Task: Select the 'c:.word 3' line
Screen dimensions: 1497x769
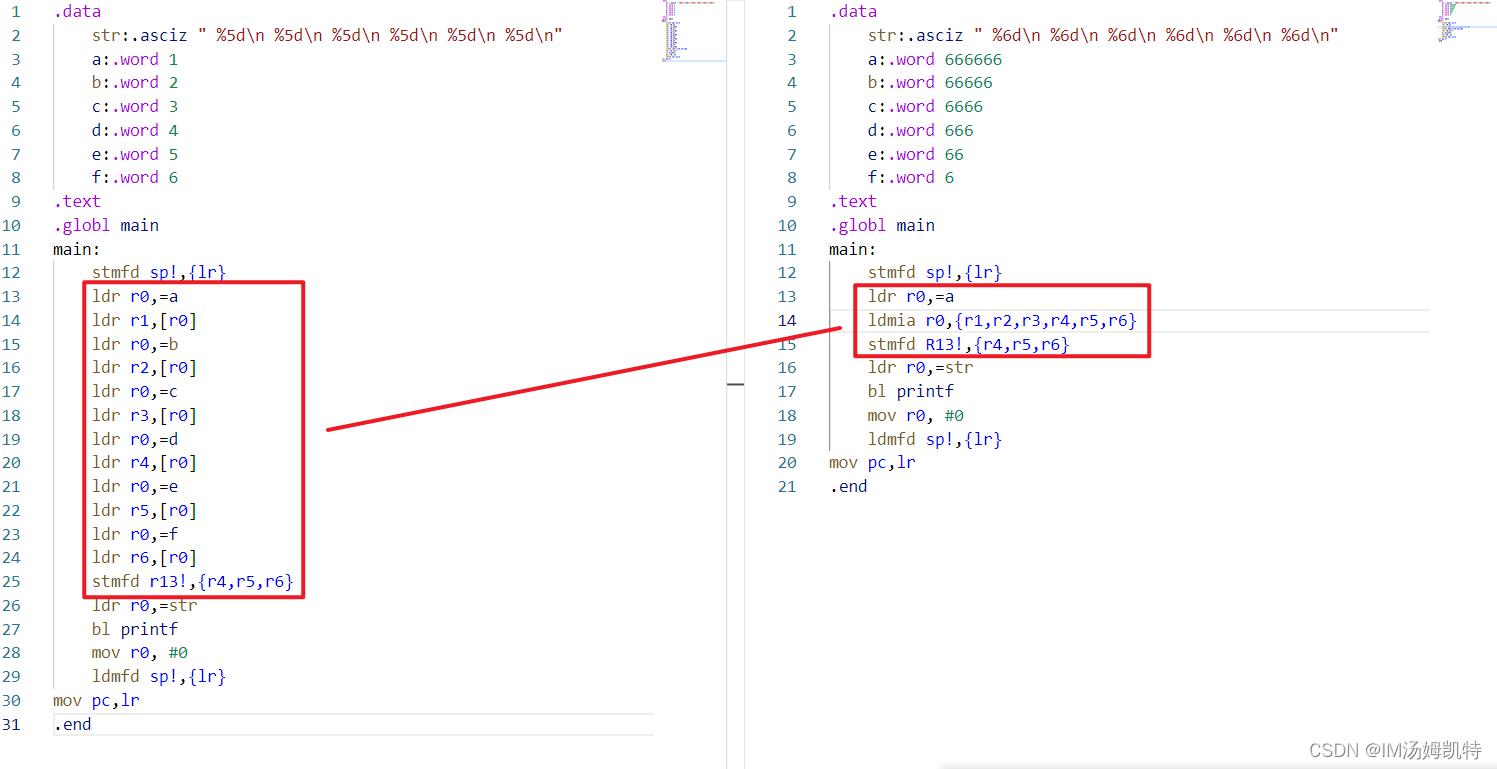Action: pyautogui.click(x=135, y=107)
